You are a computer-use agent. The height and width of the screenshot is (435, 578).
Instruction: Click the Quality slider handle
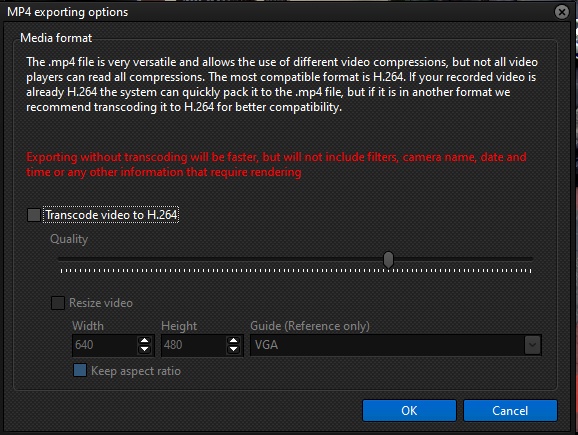point(388,260)
